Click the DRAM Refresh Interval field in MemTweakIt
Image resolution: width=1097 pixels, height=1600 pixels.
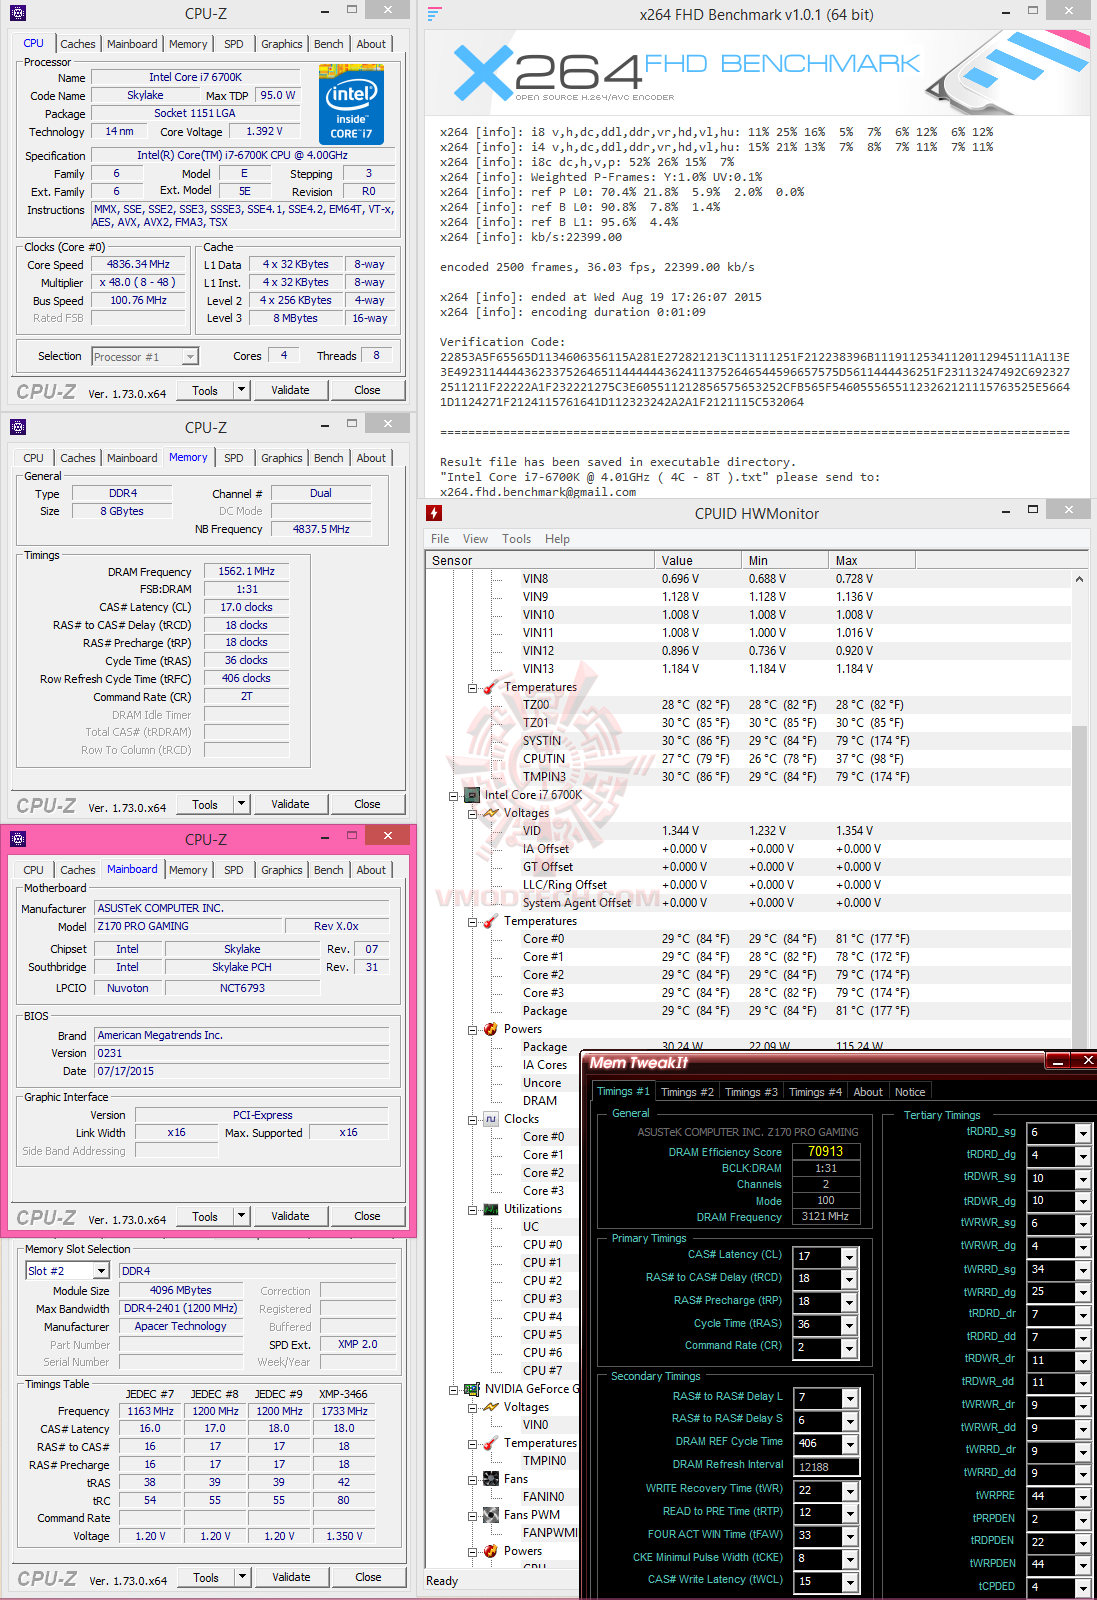click(827, 1467)
